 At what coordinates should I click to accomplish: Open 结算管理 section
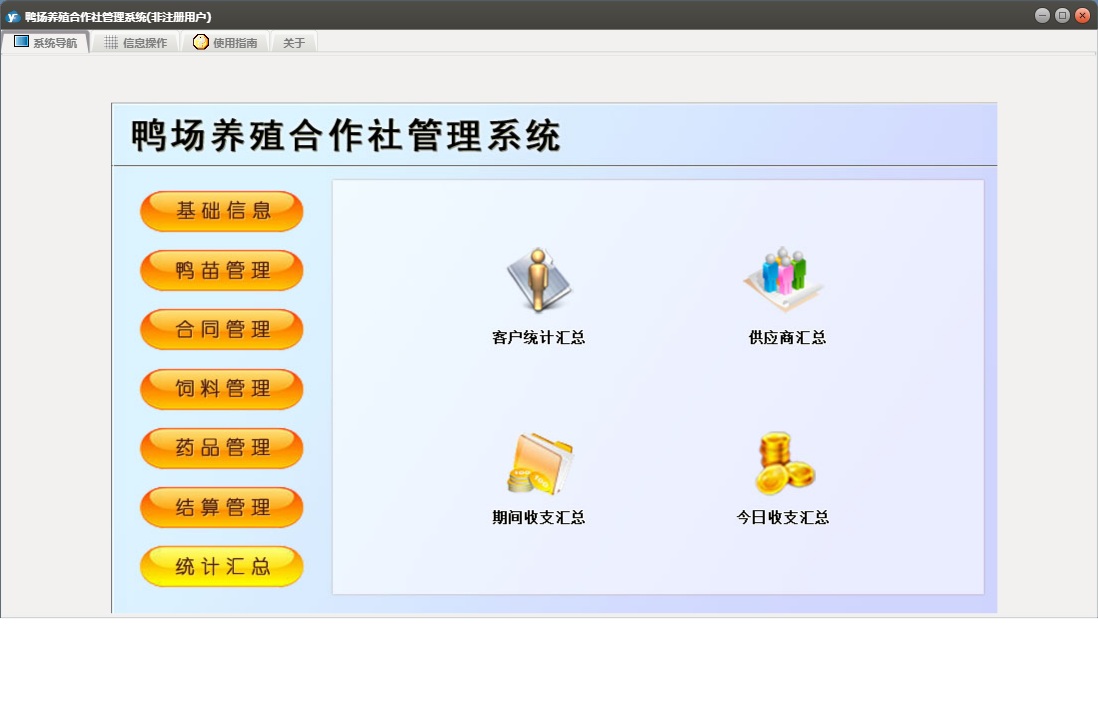click(x=222, y=507)
